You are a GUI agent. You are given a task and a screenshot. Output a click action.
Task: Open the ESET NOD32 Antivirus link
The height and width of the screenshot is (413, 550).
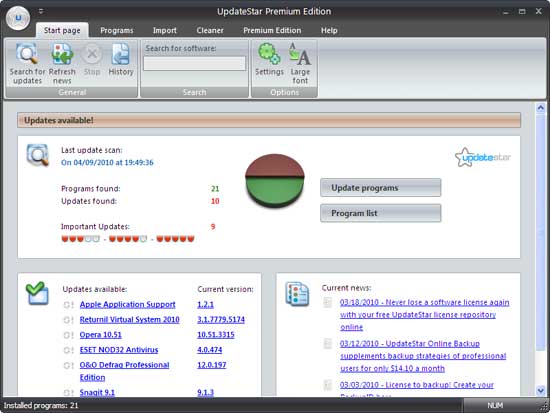(x=119, y=350)
